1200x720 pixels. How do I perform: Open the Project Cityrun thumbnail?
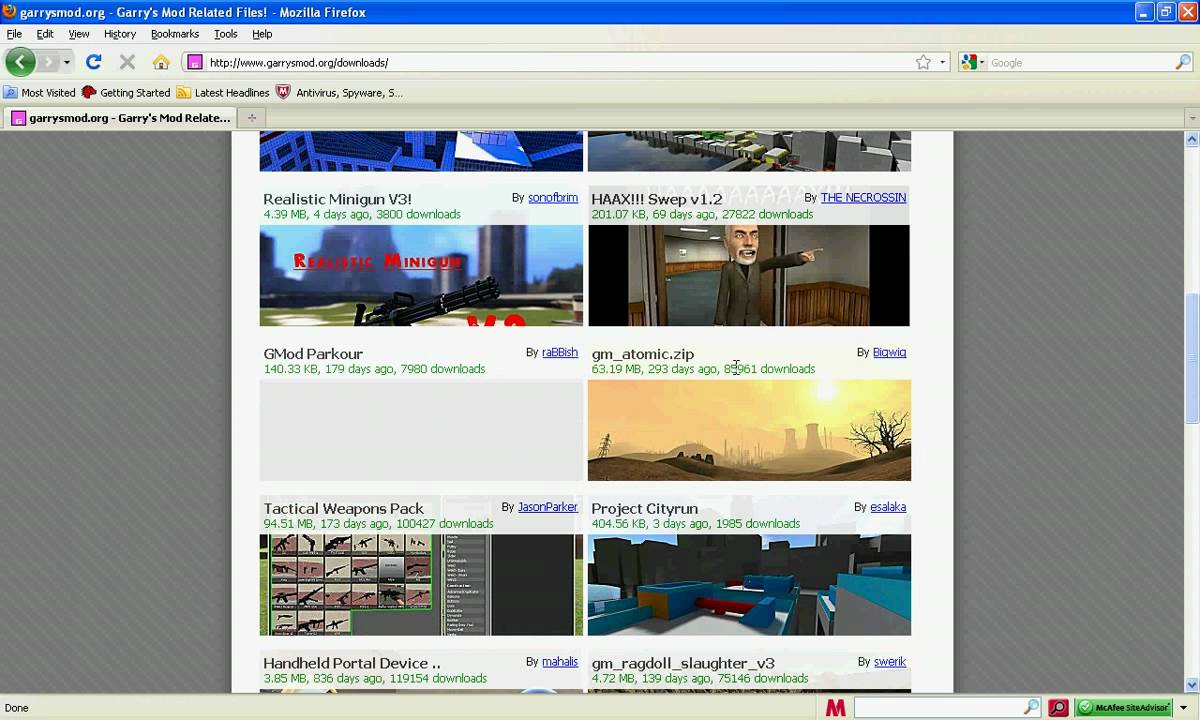(x=749, y=585)
